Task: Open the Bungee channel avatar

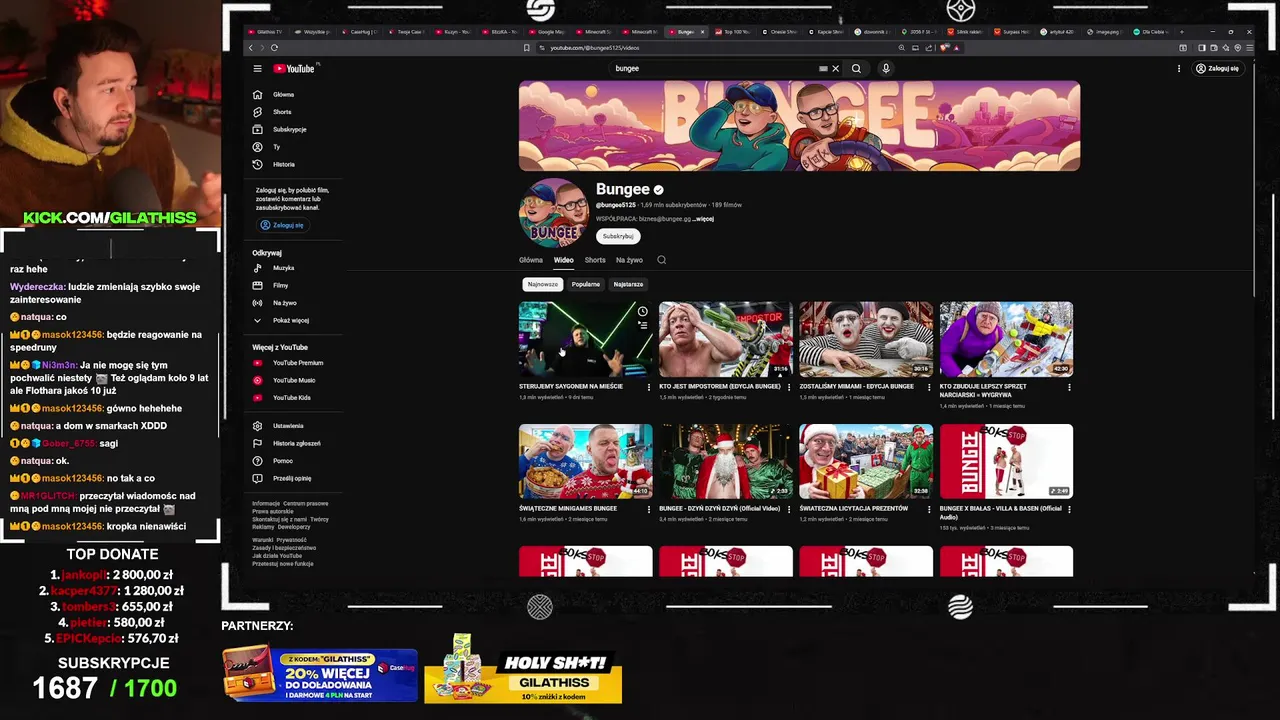Action: tap(553, 213)
